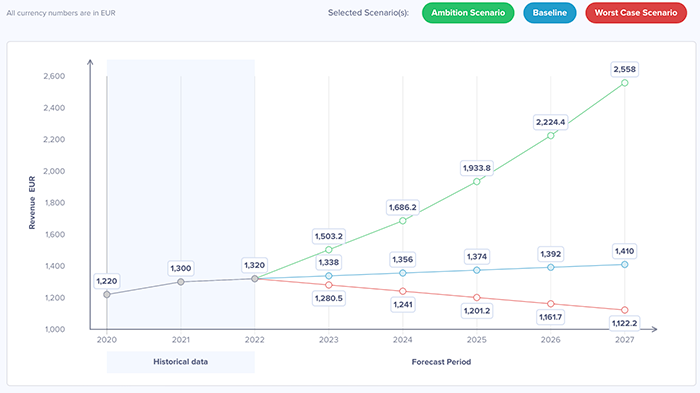Viewport: 700px width, 393px height.
Task: Click the value label 1,503.2
Action: (x=329, y=236)
